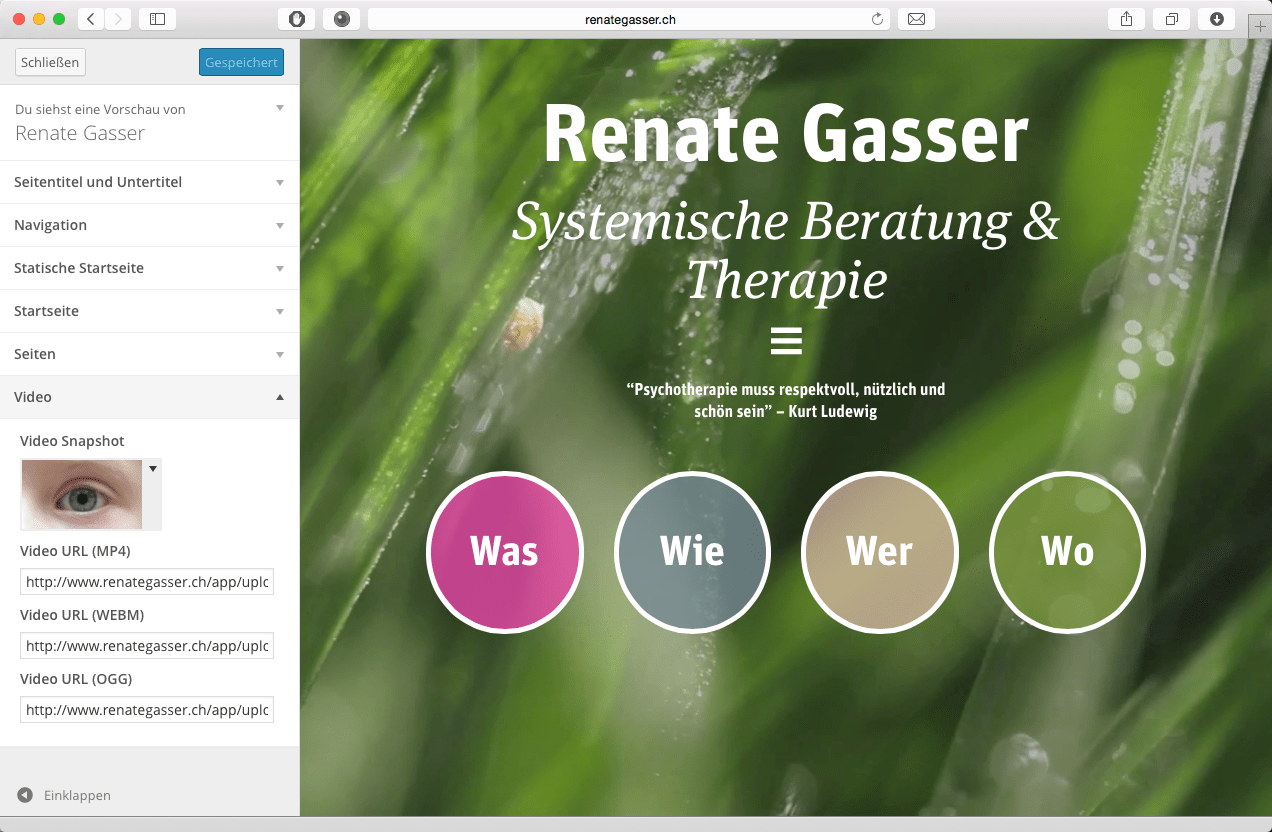This screenshot has width=1272, height=832.
Task: Click the Video Snapshot label
Action: (72, 441)
